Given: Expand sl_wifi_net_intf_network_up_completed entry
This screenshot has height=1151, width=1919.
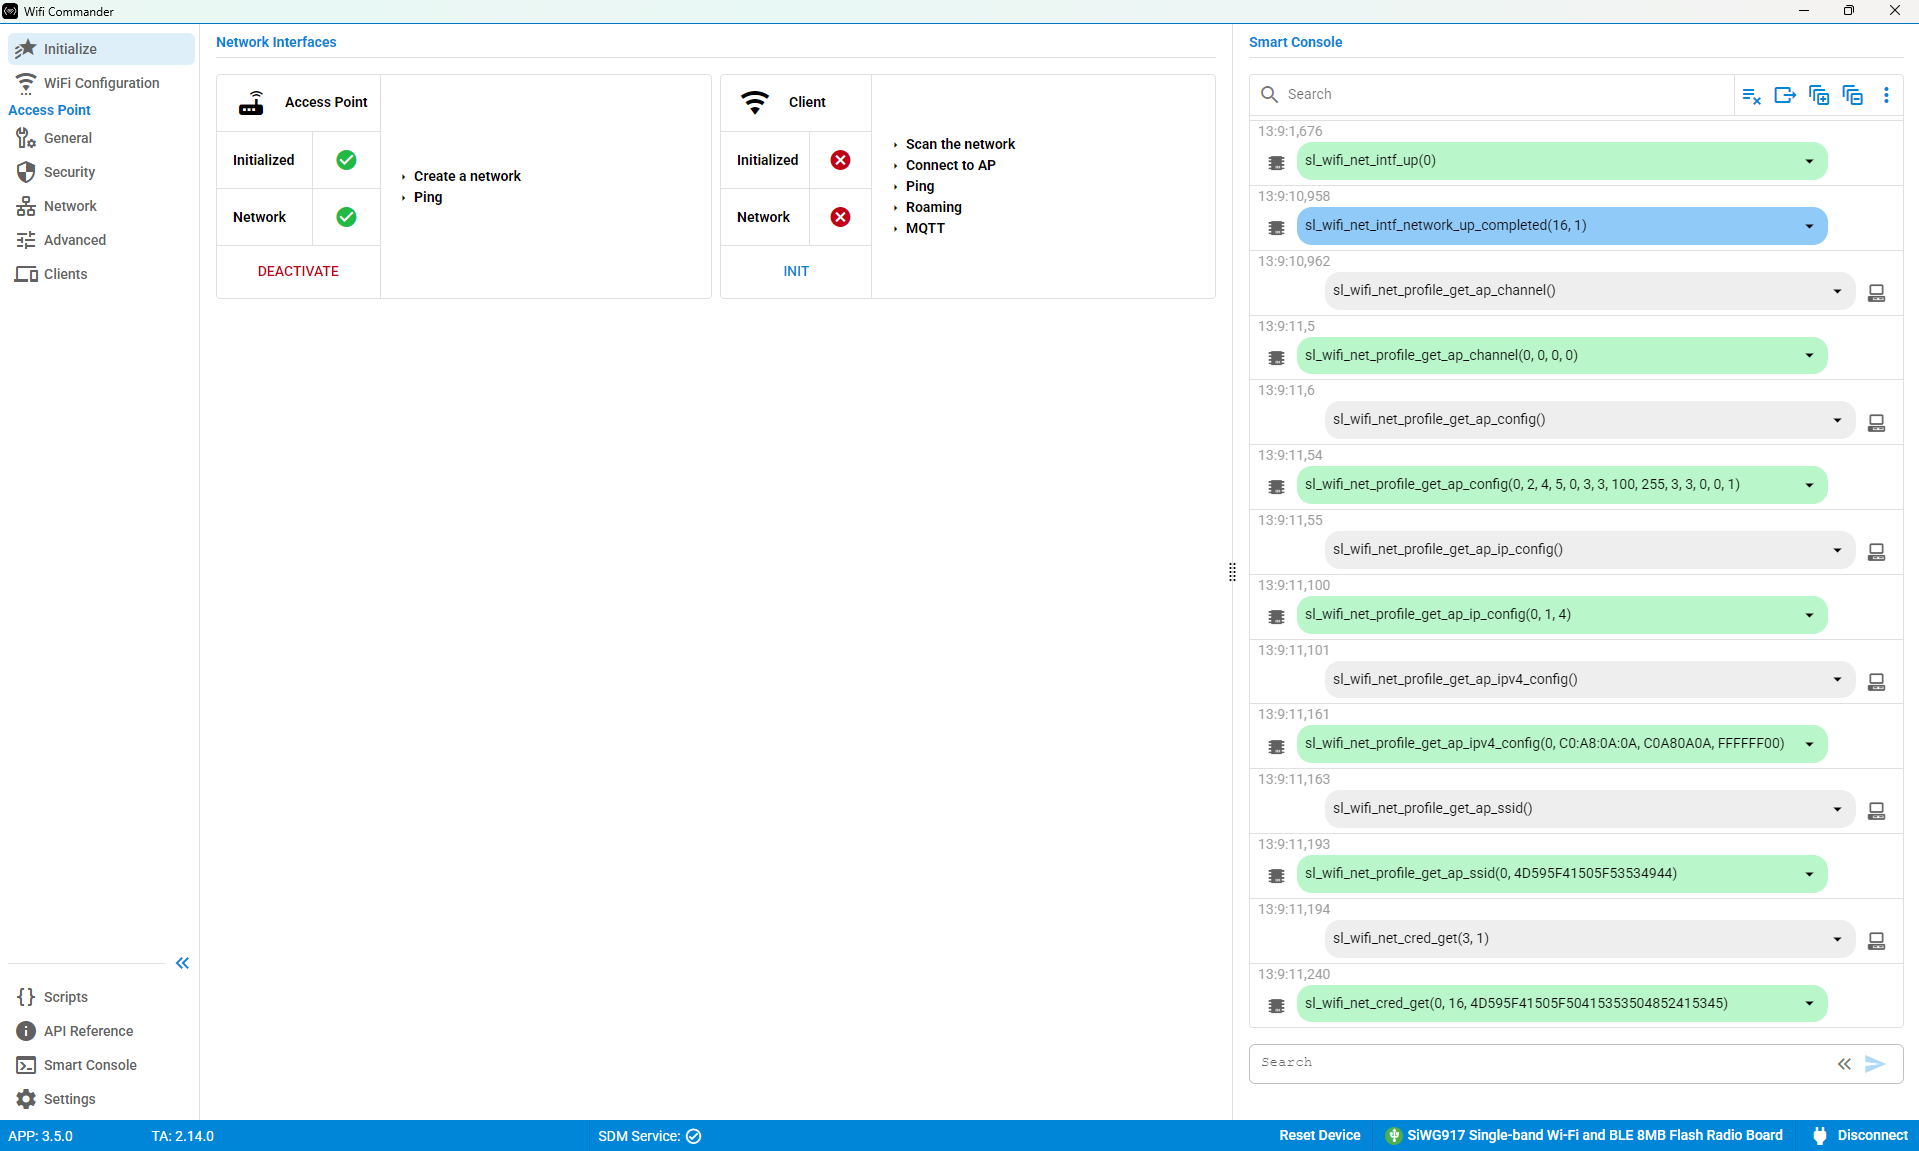Looking at the screenshot, I should [x=1809, y=227].
